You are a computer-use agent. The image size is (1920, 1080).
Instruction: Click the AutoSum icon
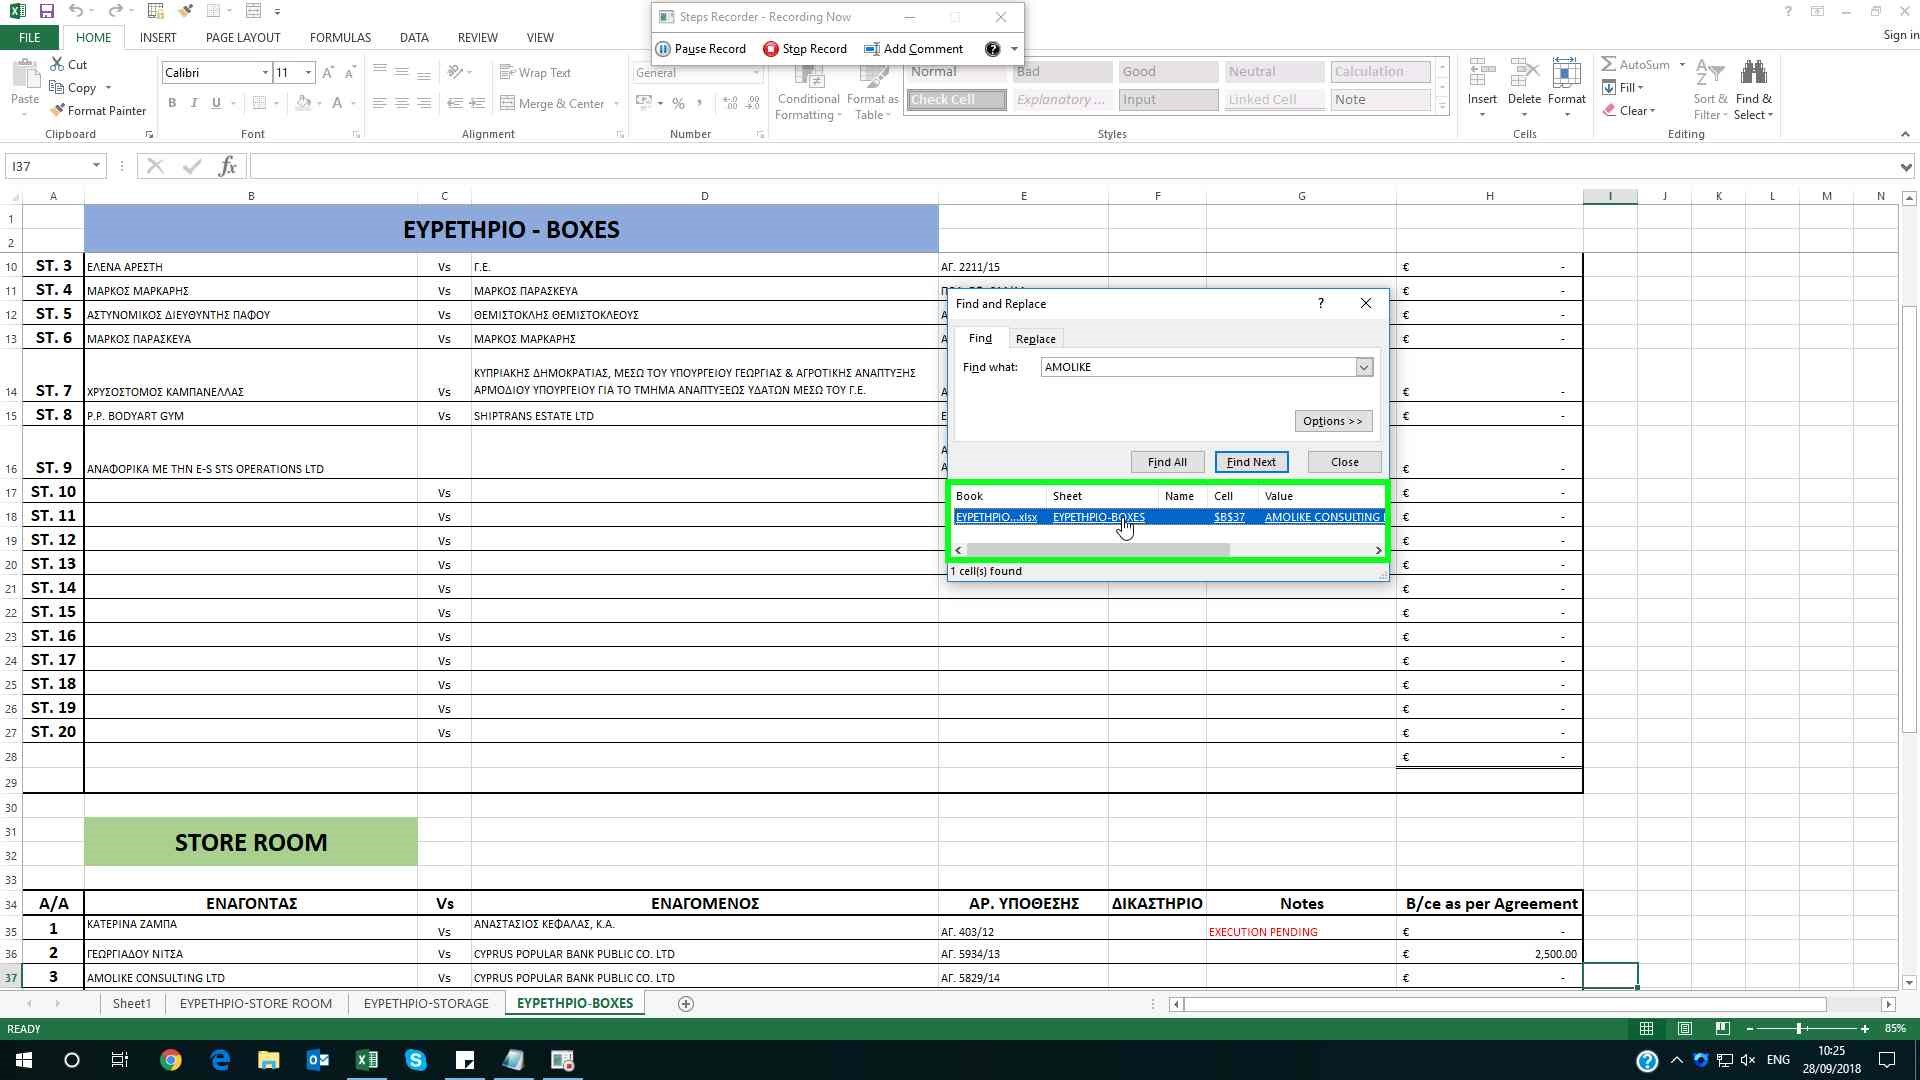pyautogui.click(x=1609, y=65)
